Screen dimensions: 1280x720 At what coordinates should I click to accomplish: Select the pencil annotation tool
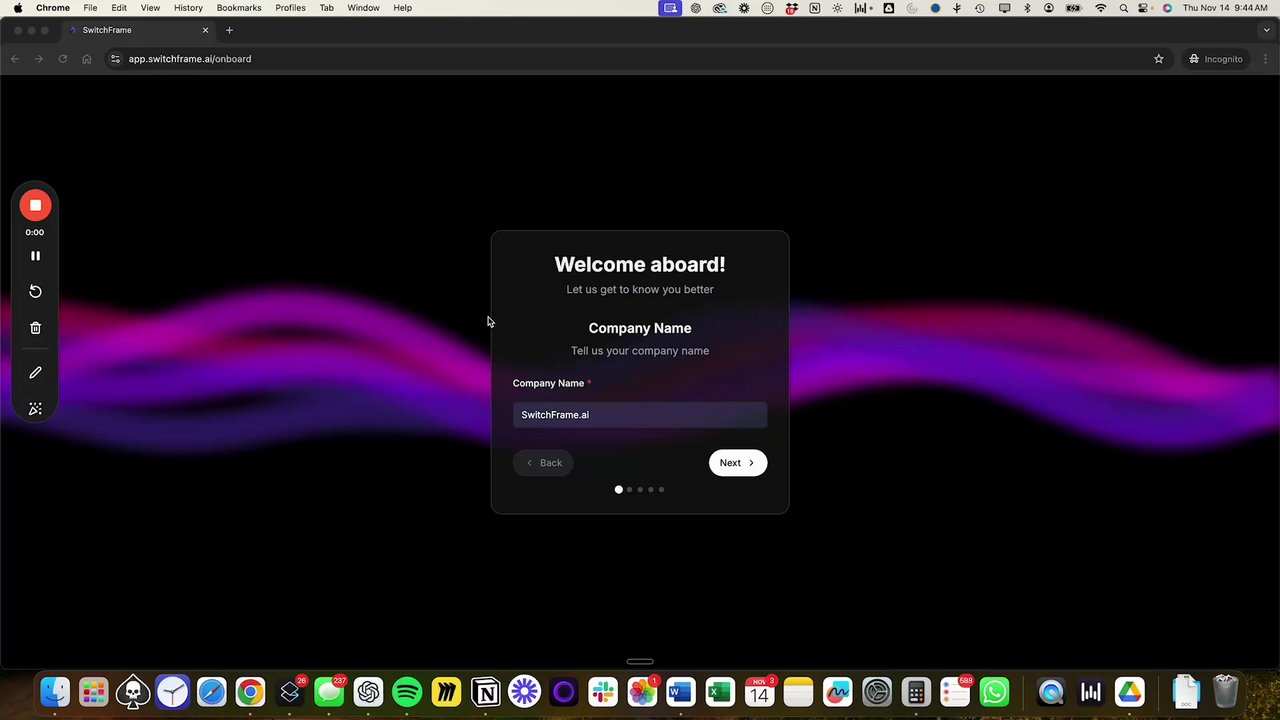click(35, 372)
